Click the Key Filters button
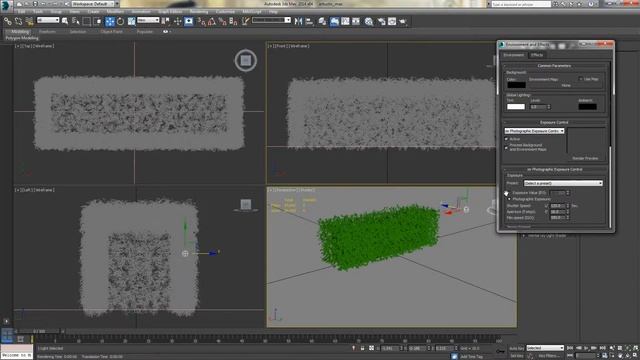 pyautogui.click(x=549, y=356)
